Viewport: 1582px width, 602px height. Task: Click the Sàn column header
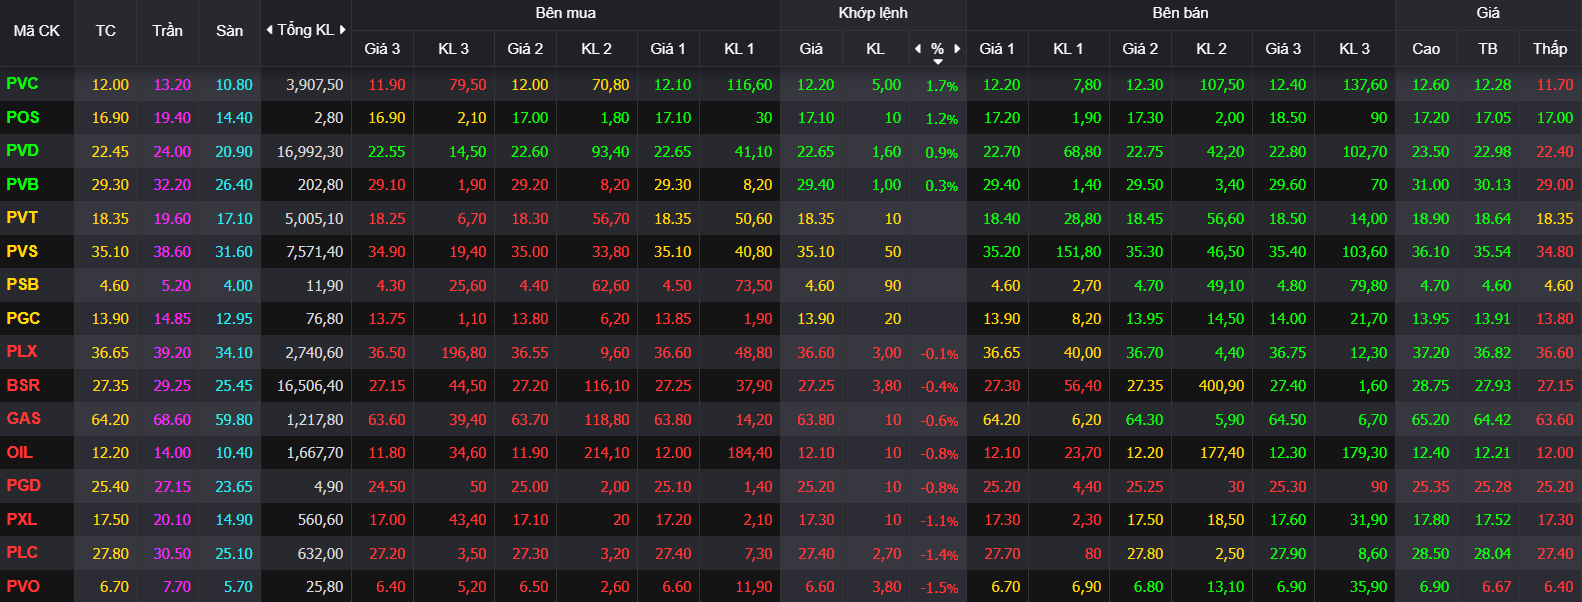[x=230, y=31]
